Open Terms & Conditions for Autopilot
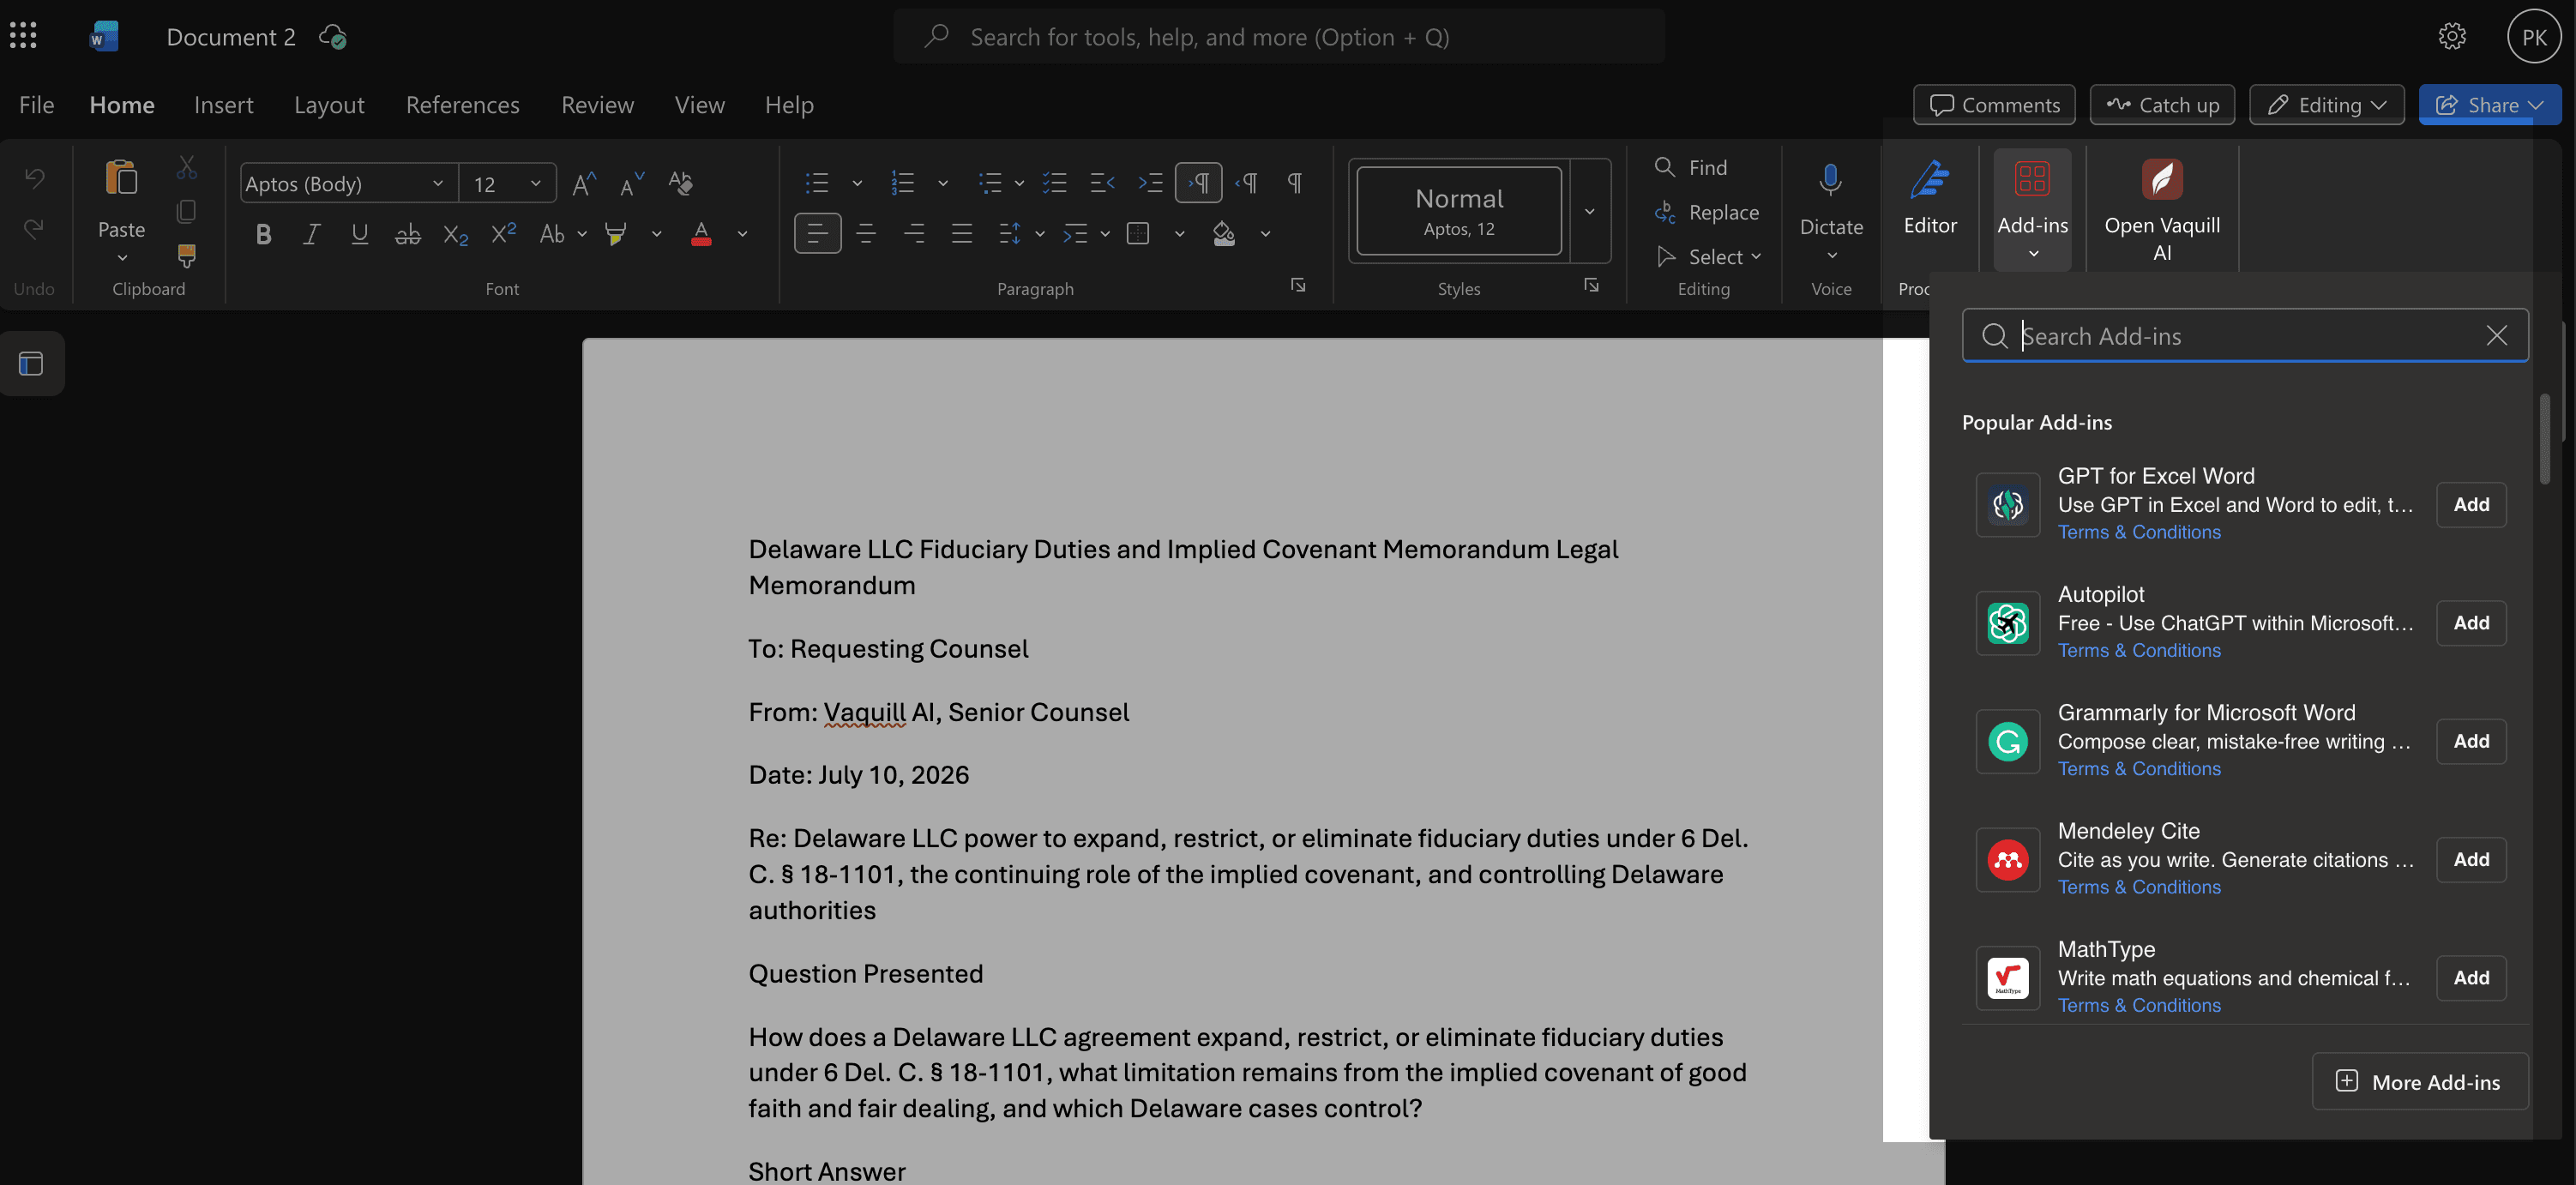This screenshot has width=2576, height=1185. pos(2139,650)
